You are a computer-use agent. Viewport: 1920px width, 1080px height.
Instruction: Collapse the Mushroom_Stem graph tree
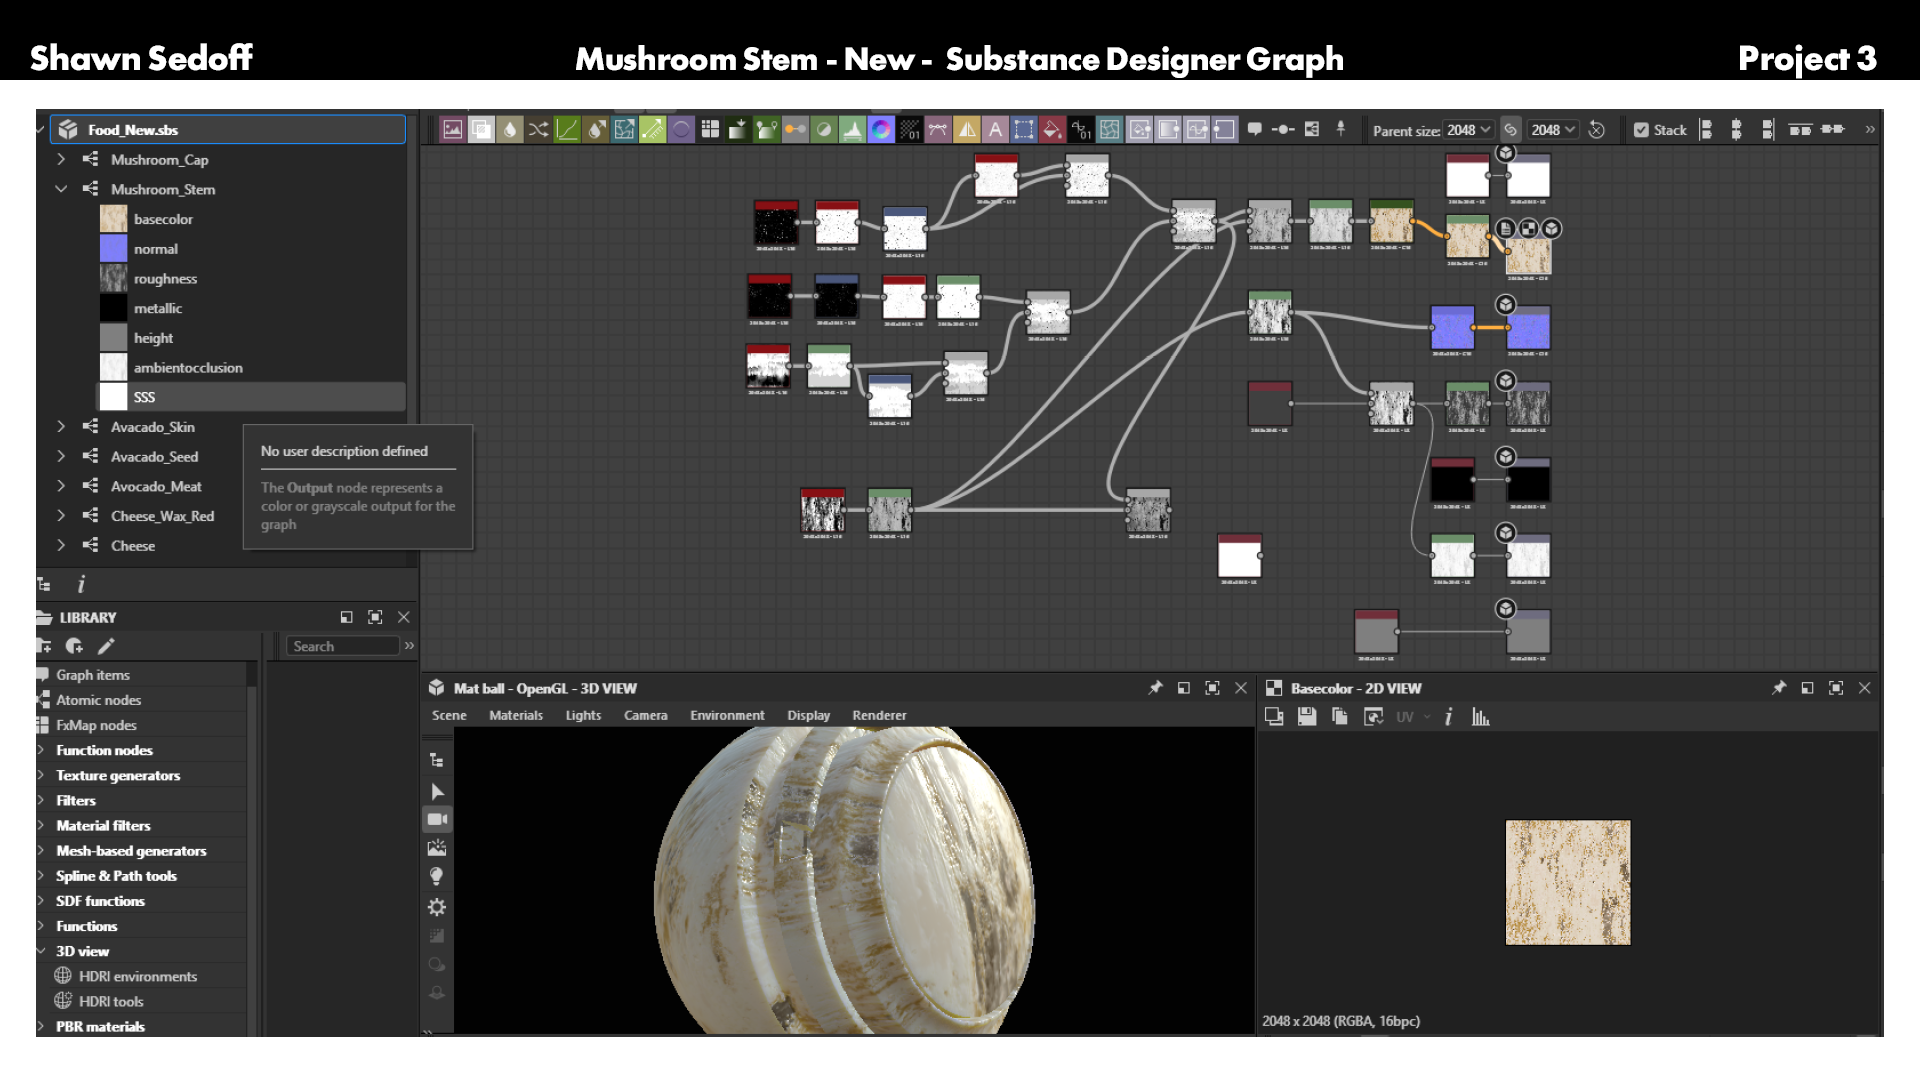pos(61,189)
